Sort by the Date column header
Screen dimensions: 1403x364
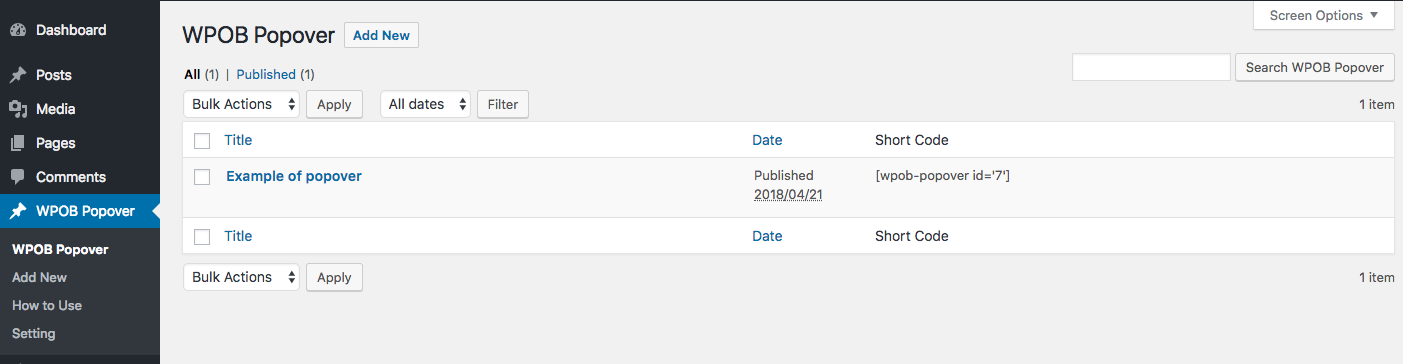pyautogui.click(x=767, y=140)
